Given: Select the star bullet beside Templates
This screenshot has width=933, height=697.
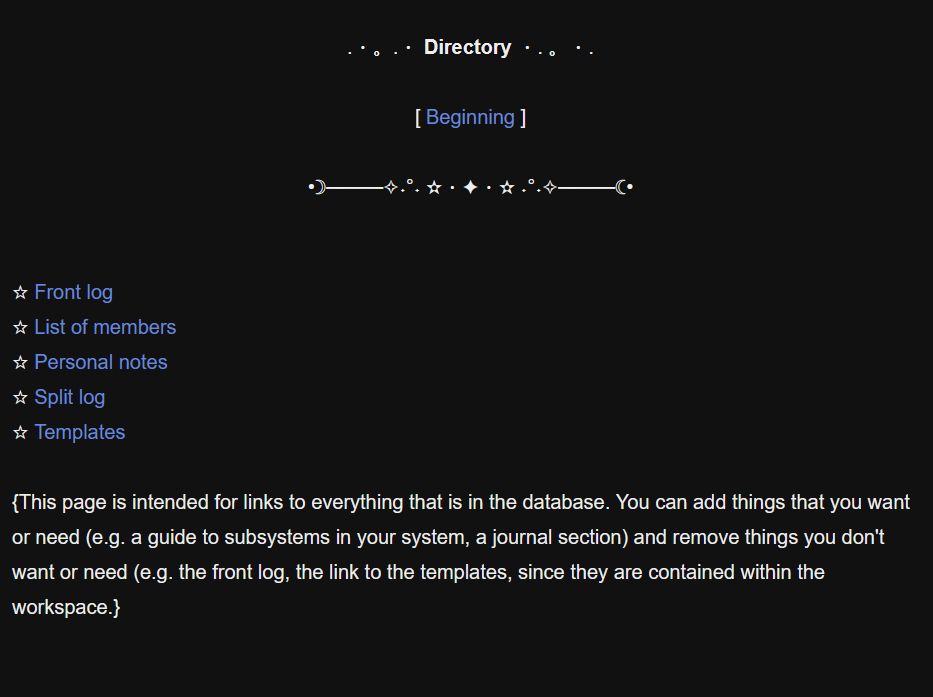Looking at the screenshot, I should tap(20, 433).
